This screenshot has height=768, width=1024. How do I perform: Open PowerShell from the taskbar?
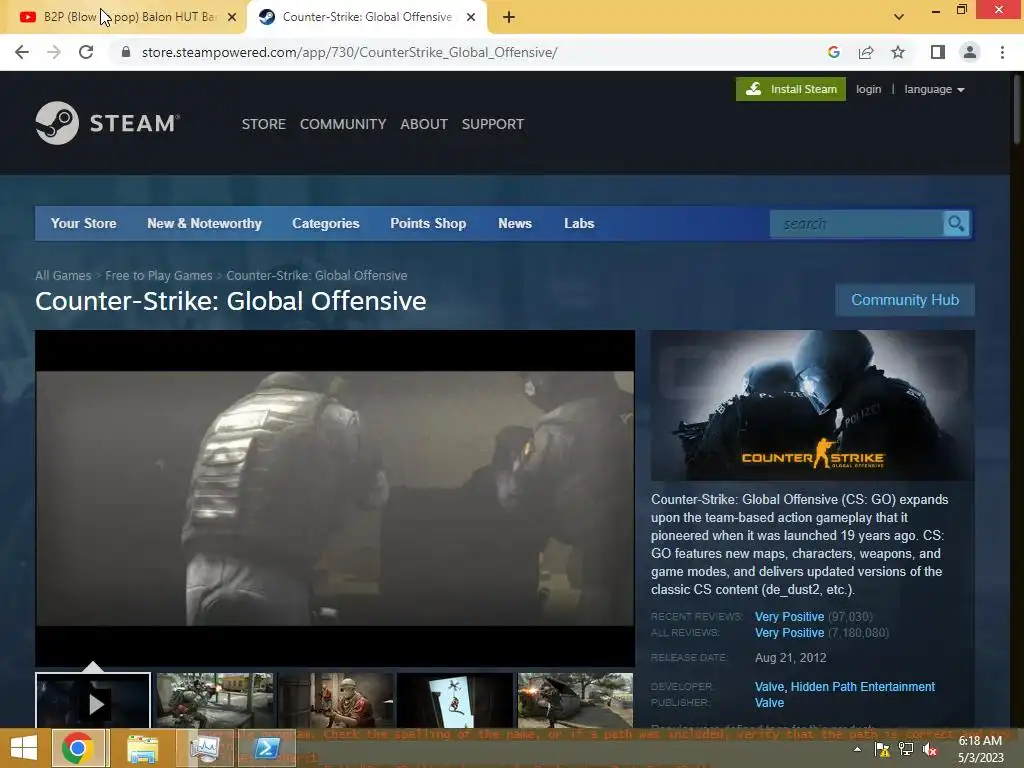coord(266,748)
